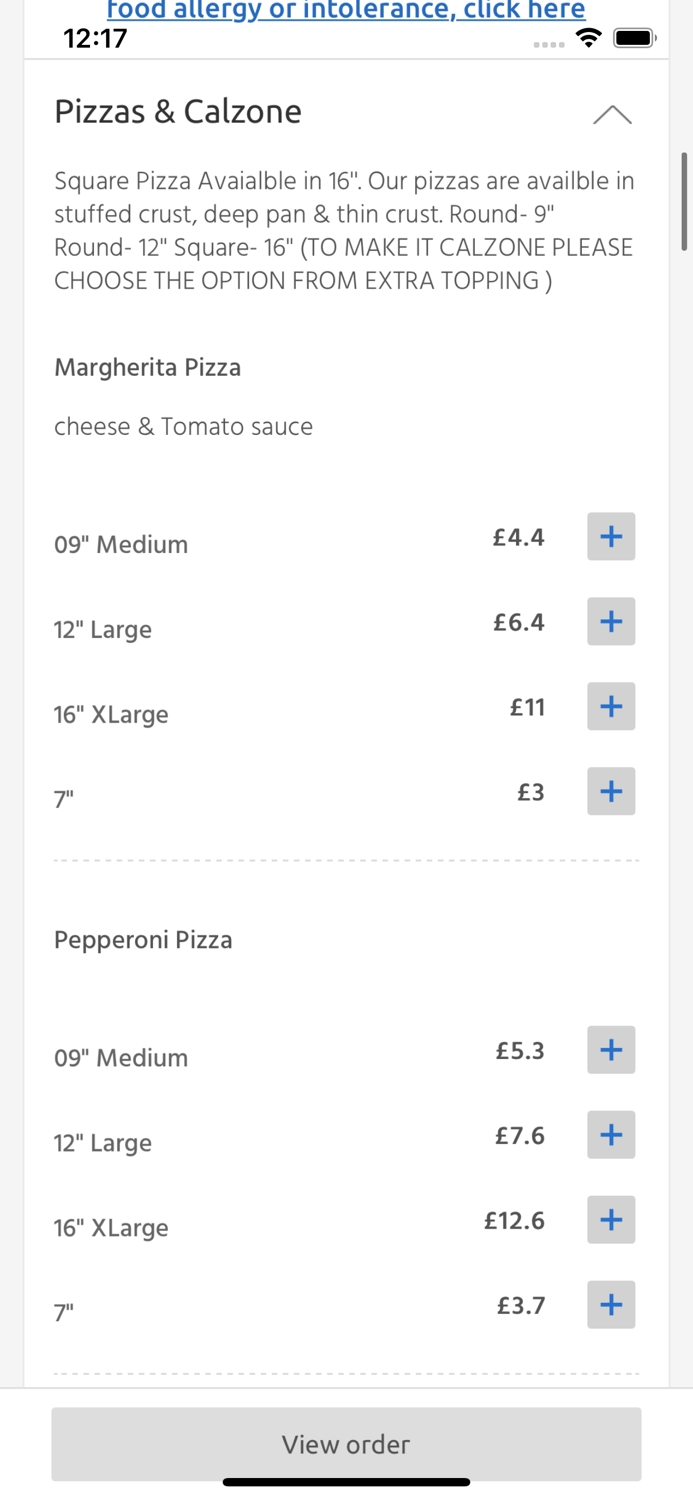The width and height of the screenshot is (693, 1500).
Task: Add Margherita Pizza 12" Large to order
Action: [x=610, y=622]
